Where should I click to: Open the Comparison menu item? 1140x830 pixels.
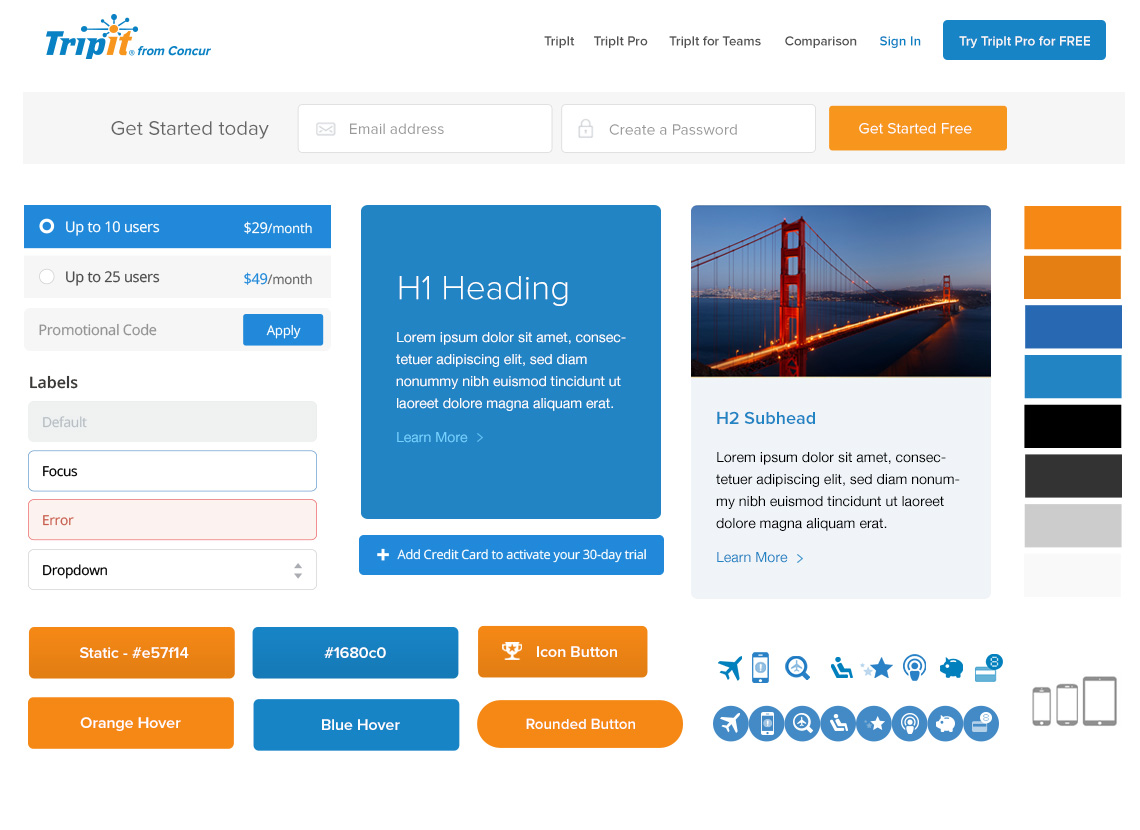click(x=820, y=41)
